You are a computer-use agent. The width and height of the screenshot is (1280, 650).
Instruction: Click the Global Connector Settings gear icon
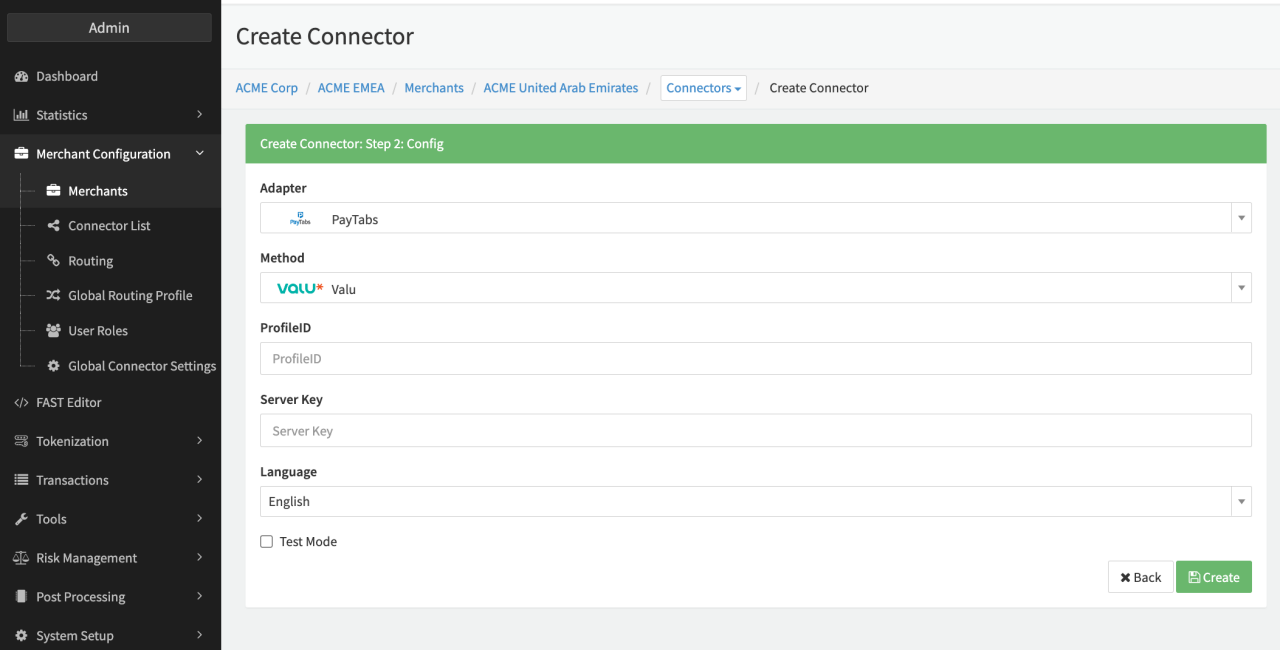coord(53,366)
